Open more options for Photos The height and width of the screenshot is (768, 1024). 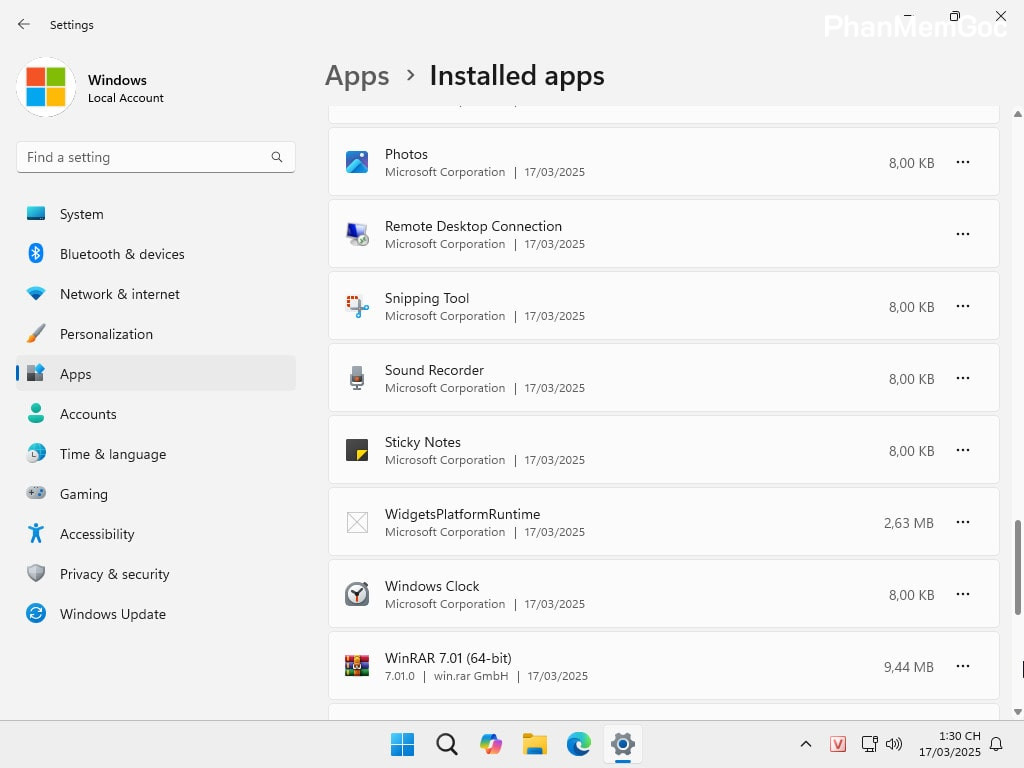pos(962,162)
